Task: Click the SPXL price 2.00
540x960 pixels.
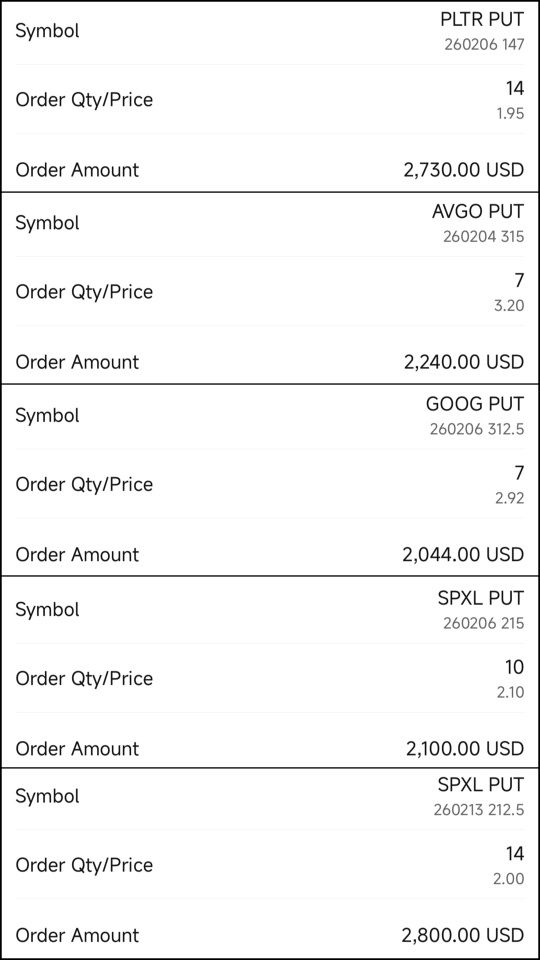Action: pyautogui.click(x=509, y=879)
